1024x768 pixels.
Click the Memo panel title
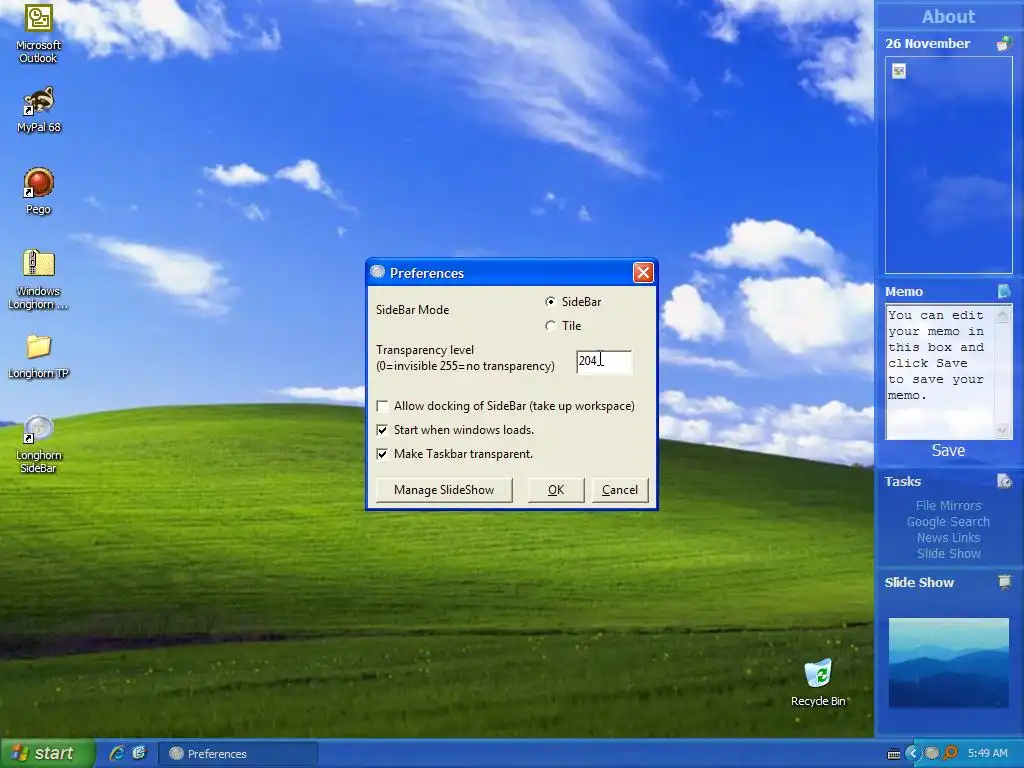pos(904,292)
